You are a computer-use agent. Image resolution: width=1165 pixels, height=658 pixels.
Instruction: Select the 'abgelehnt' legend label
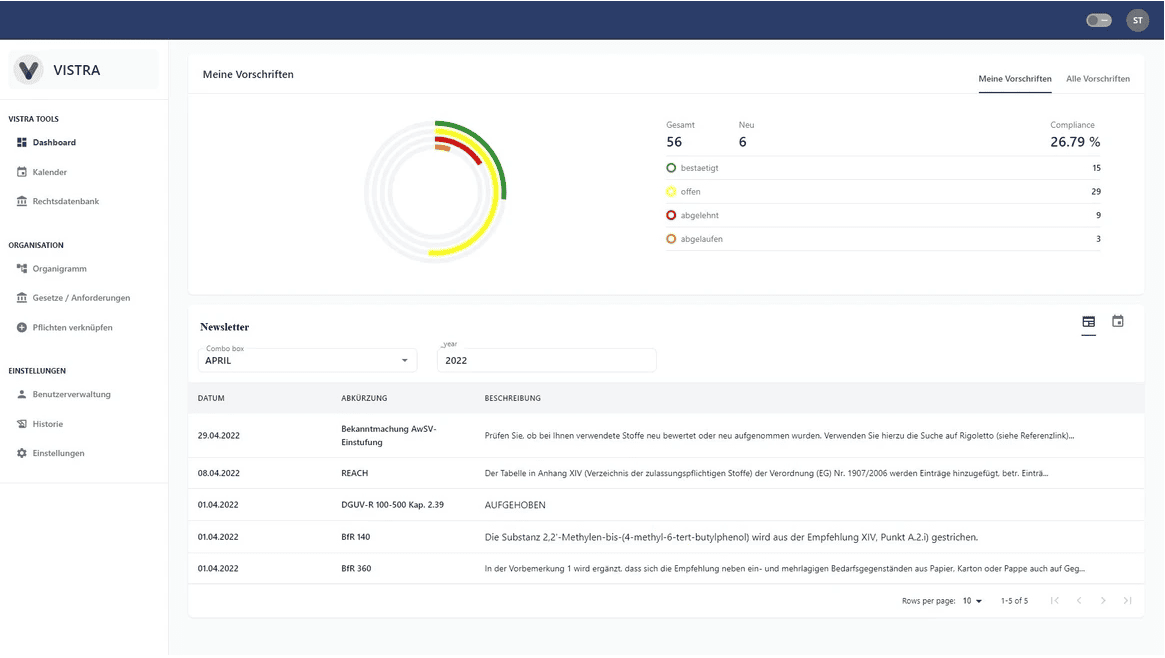699,215
